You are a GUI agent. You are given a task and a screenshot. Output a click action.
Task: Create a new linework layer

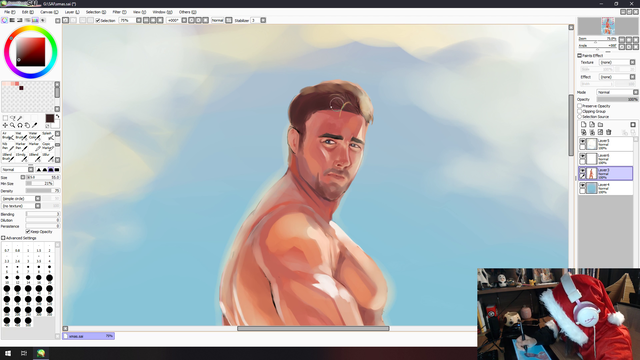[x=592, y=124]
